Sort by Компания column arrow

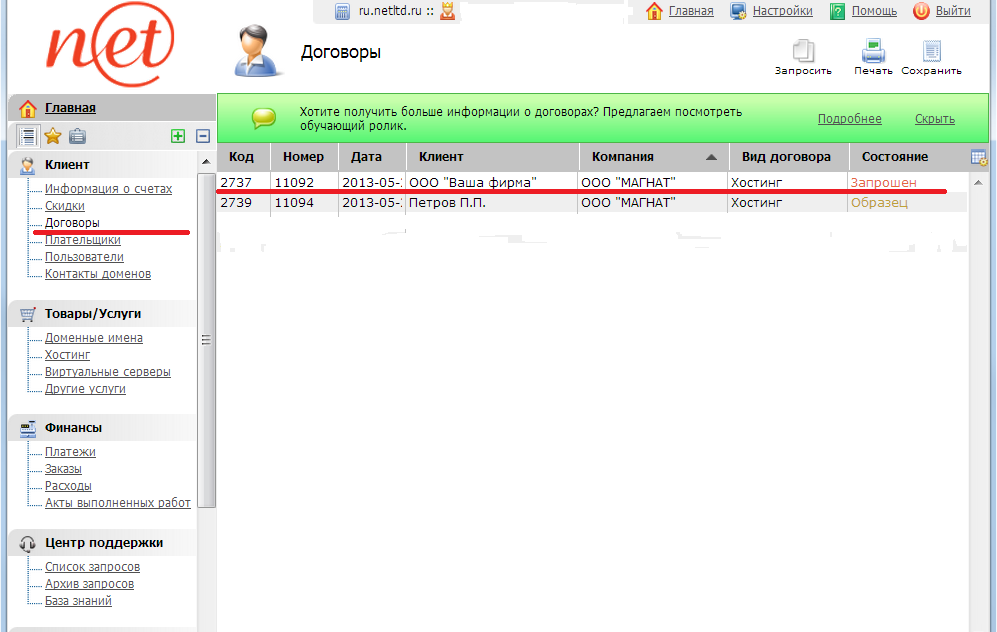(x=711, y=157)
